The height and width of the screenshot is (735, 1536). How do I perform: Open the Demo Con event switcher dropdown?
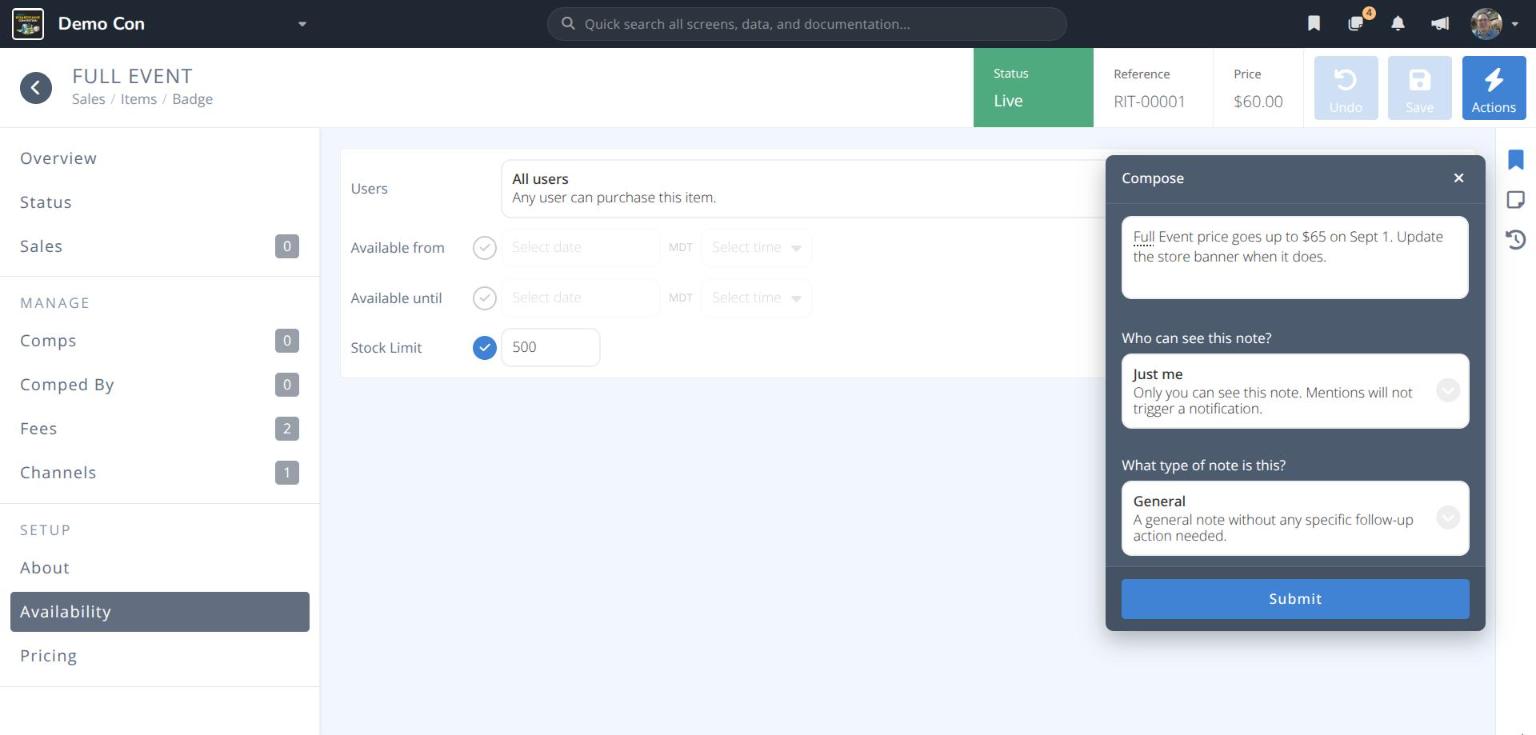click(302, 24)
